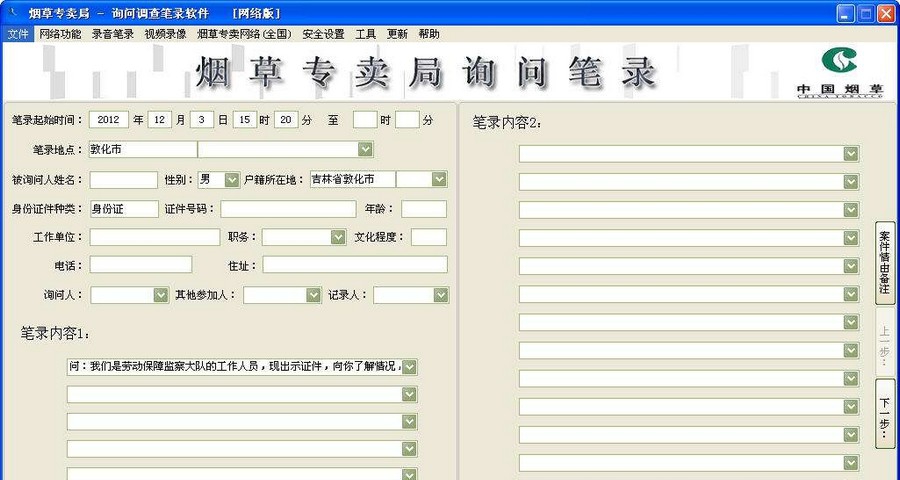Open the 记录人 dropdown

click(x=411, y=295)
